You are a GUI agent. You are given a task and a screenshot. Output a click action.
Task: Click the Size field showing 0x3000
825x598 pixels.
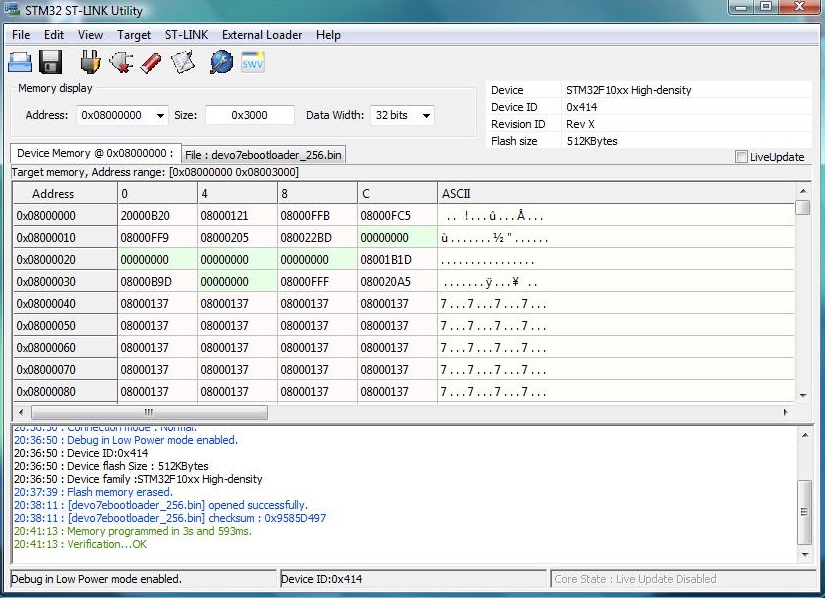tap(249, 115)
